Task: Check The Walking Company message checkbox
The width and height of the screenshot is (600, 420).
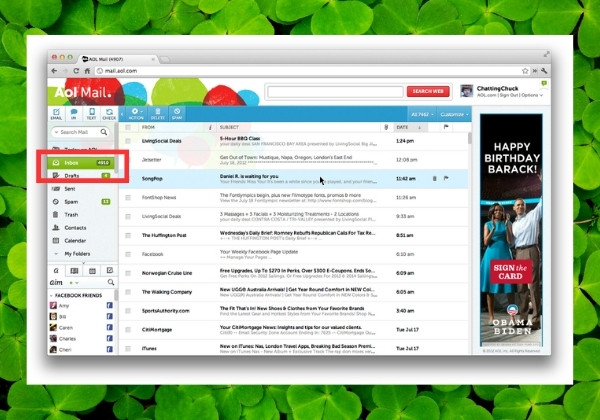Action: [128, 292]
